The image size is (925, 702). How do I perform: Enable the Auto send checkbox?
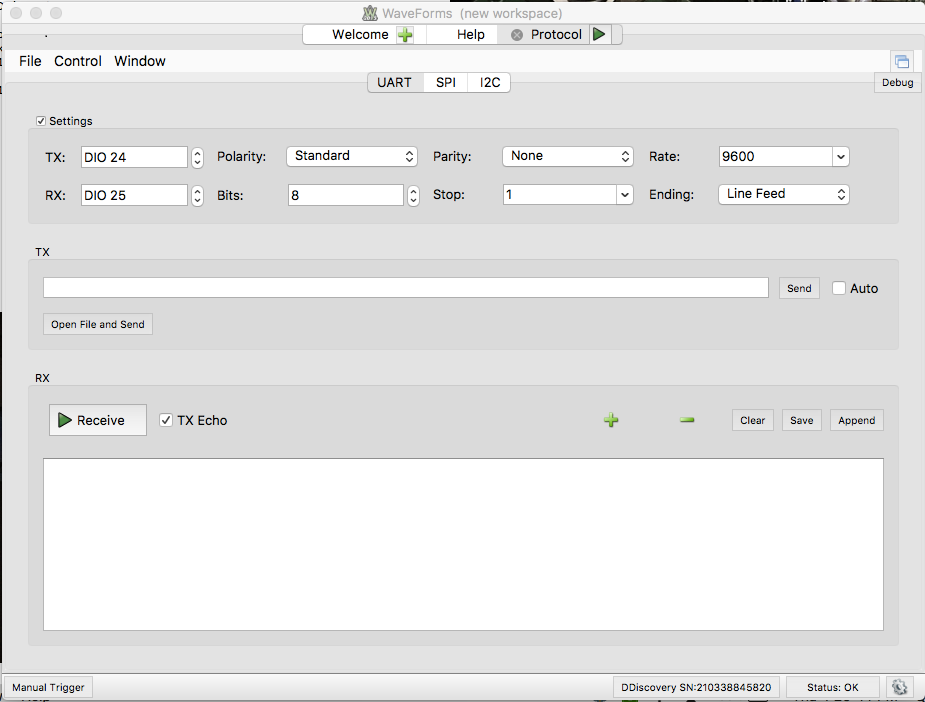[839, 288]
